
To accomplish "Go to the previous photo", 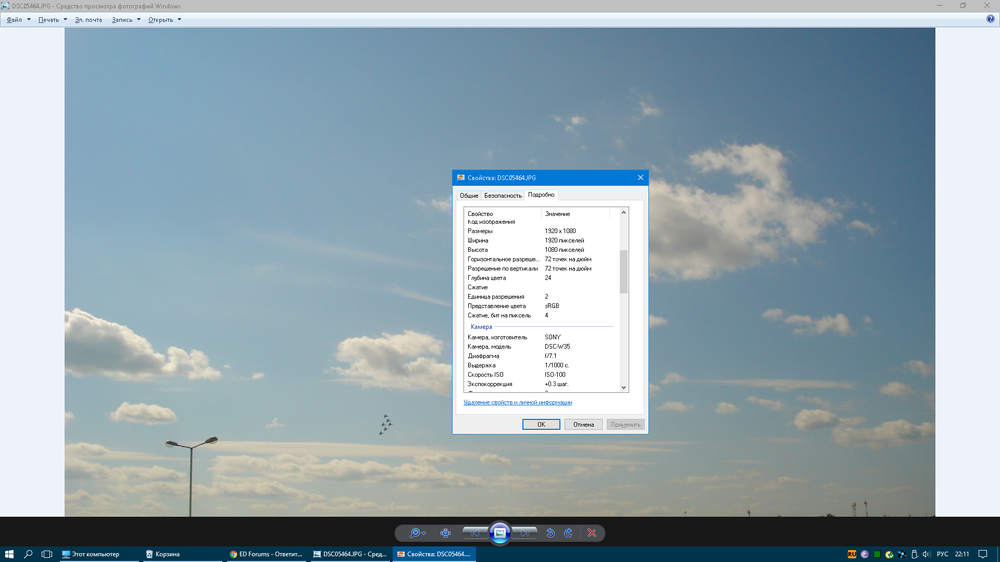I will click(475, 533).
